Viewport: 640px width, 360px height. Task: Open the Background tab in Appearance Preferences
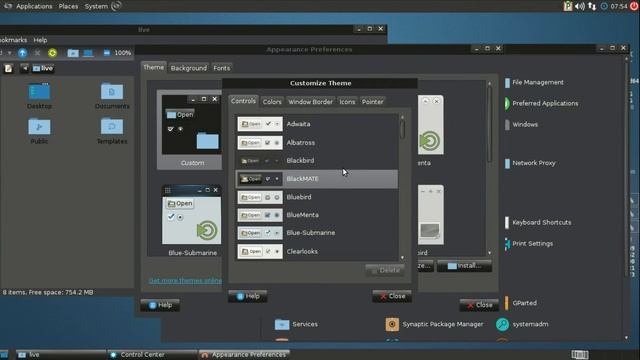[189, 68]
